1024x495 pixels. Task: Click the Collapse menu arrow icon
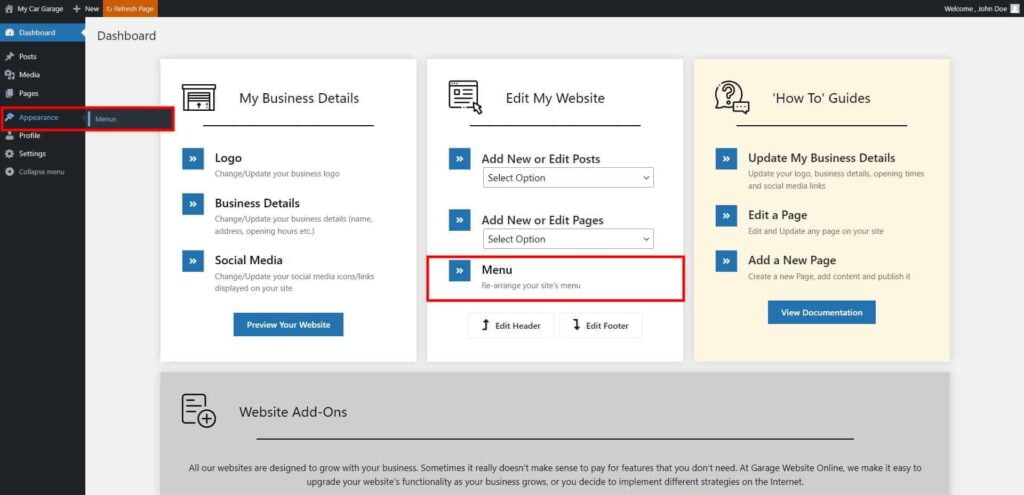(x=9, y=172)
